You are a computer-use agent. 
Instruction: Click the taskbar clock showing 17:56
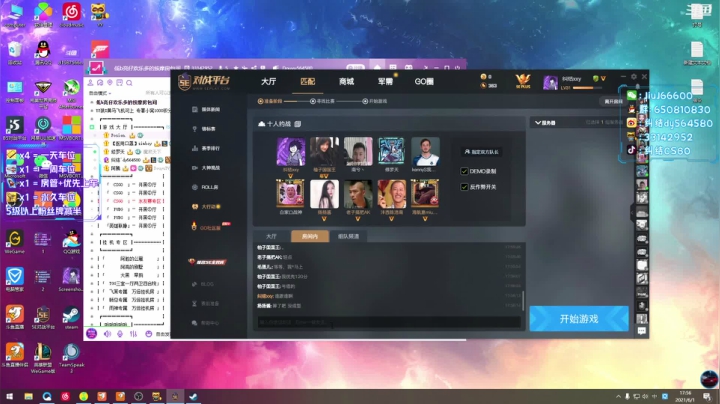(x=686, y=396)
